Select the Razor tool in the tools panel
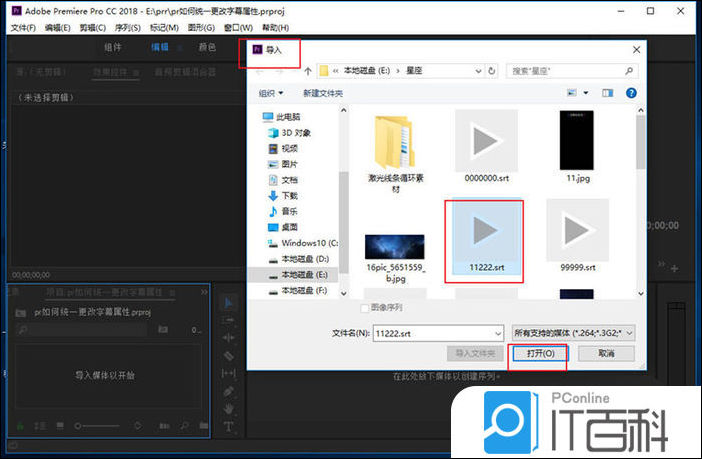Screen dimensions: 702x459 pyautogui.click(x=228, y=355)
